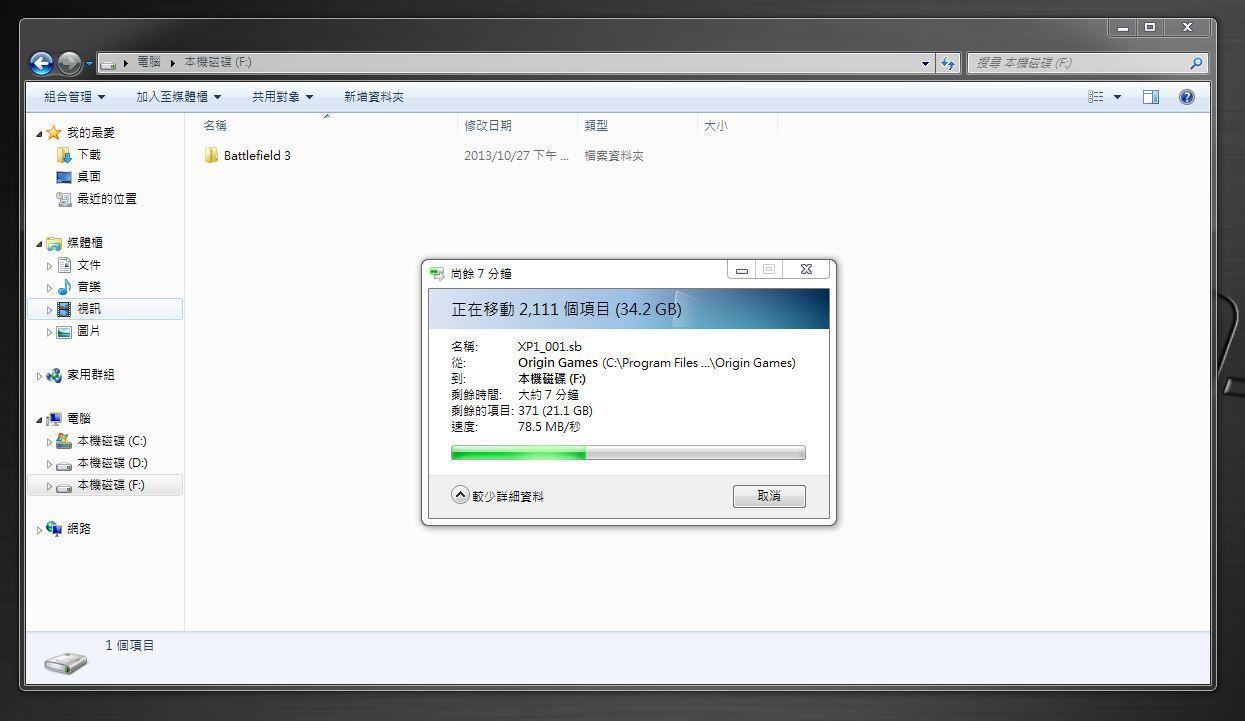
Task: Collapse the 電腦 section
Action: tap(39, 420)
